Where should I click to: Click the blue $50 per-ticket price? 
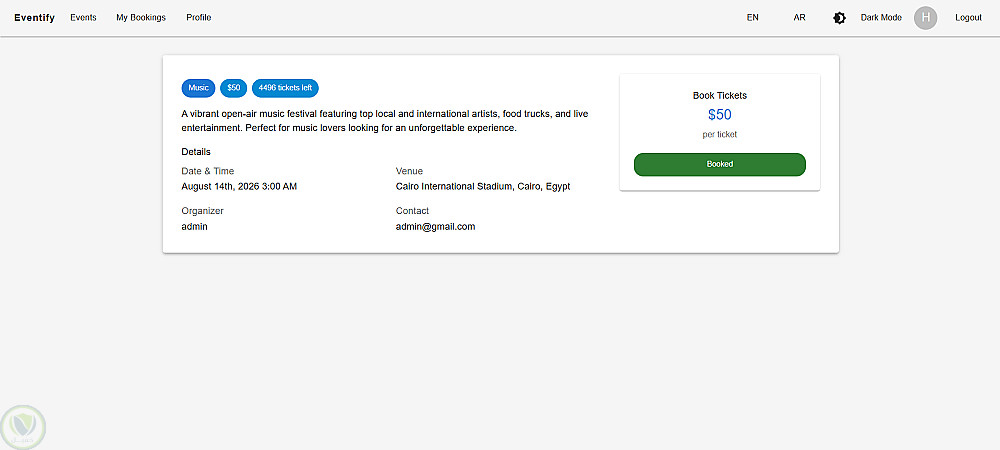(x=720, y=115)
